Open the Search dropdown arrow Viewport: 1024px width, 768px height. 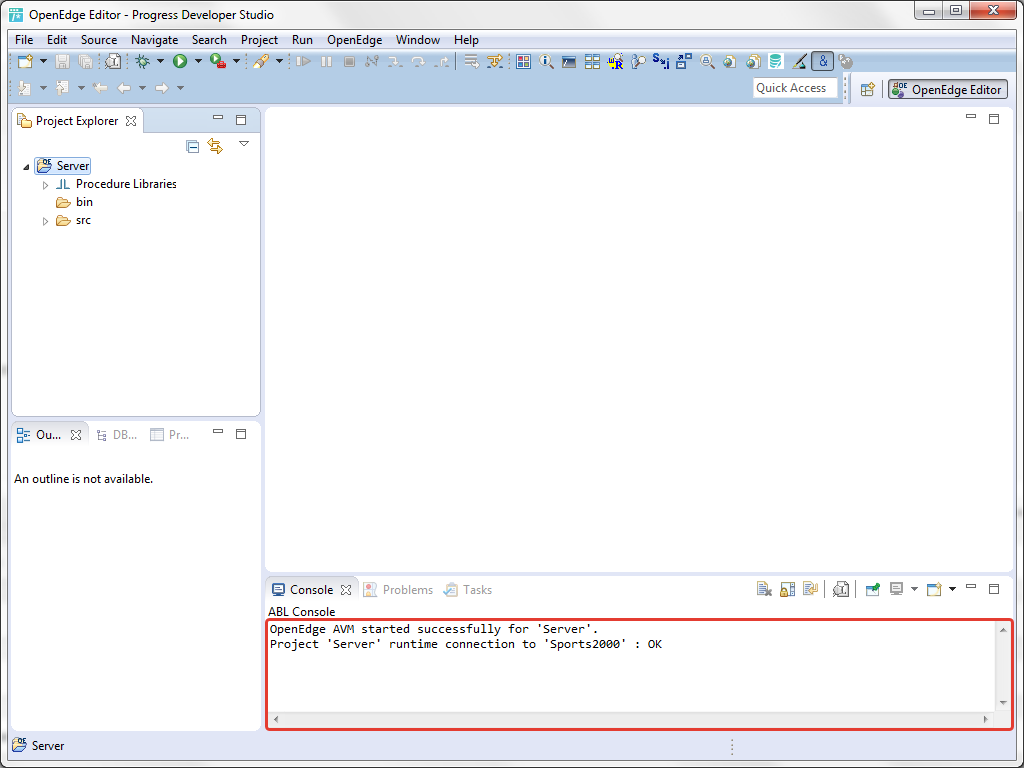pyautogui.click(x=279, y=61)
